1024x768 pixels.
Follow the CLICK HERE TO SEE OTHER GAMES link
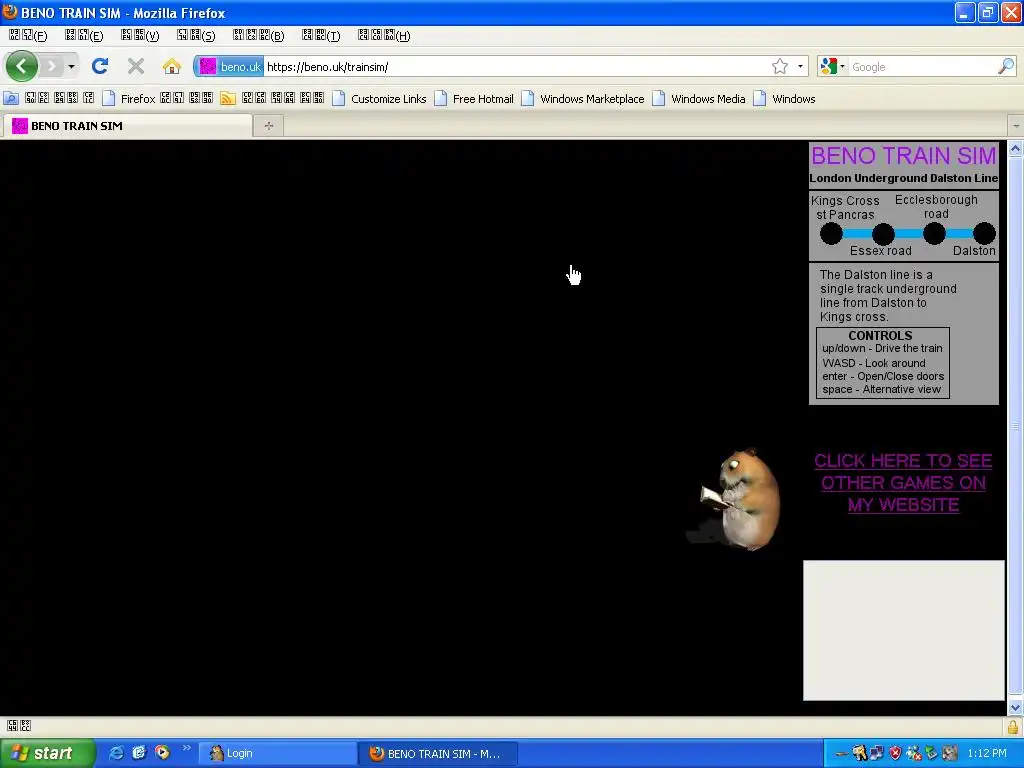click(x=903, y=483)
